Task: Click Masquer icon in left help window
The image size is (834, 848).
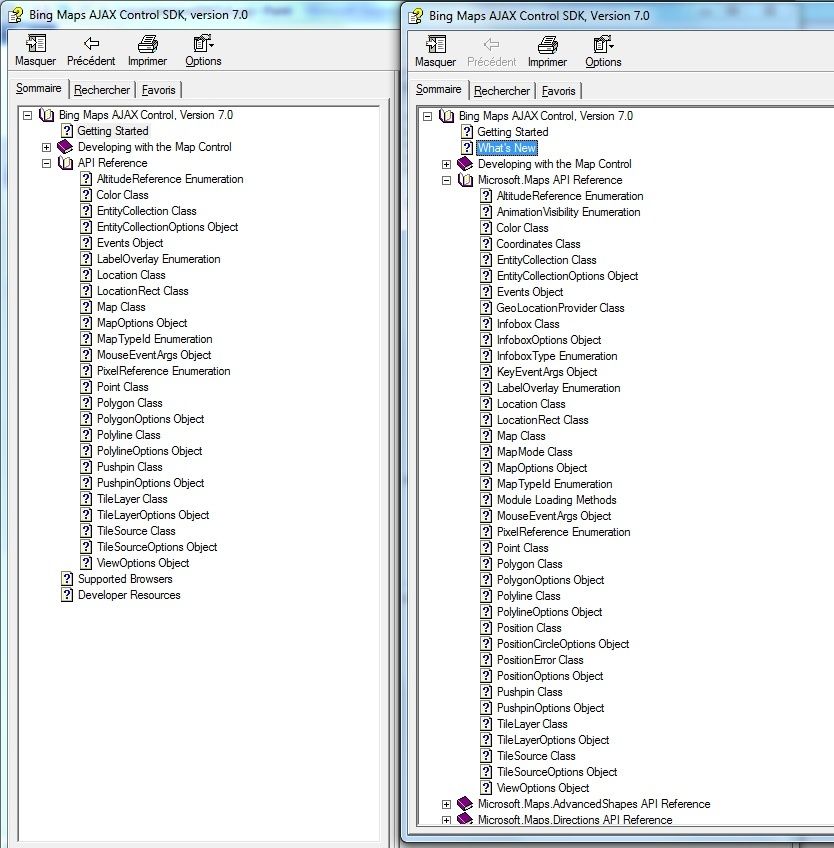Action: (36, 43)
